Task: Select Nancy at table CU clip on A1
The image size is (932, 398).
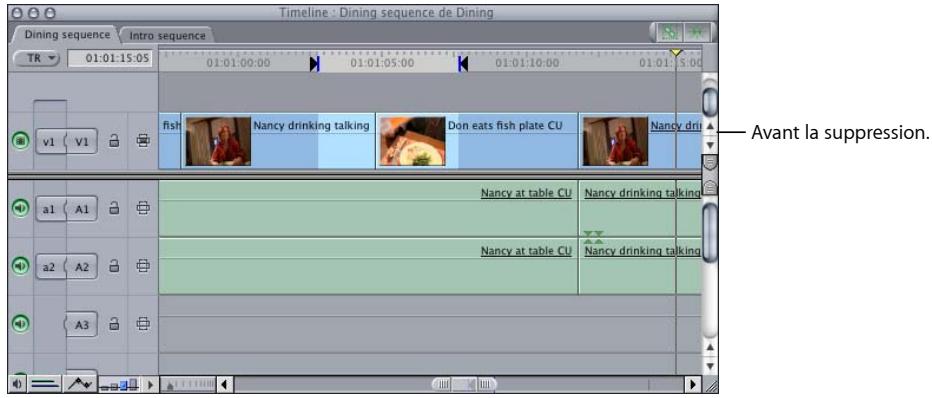Action: tap(369, 209)
